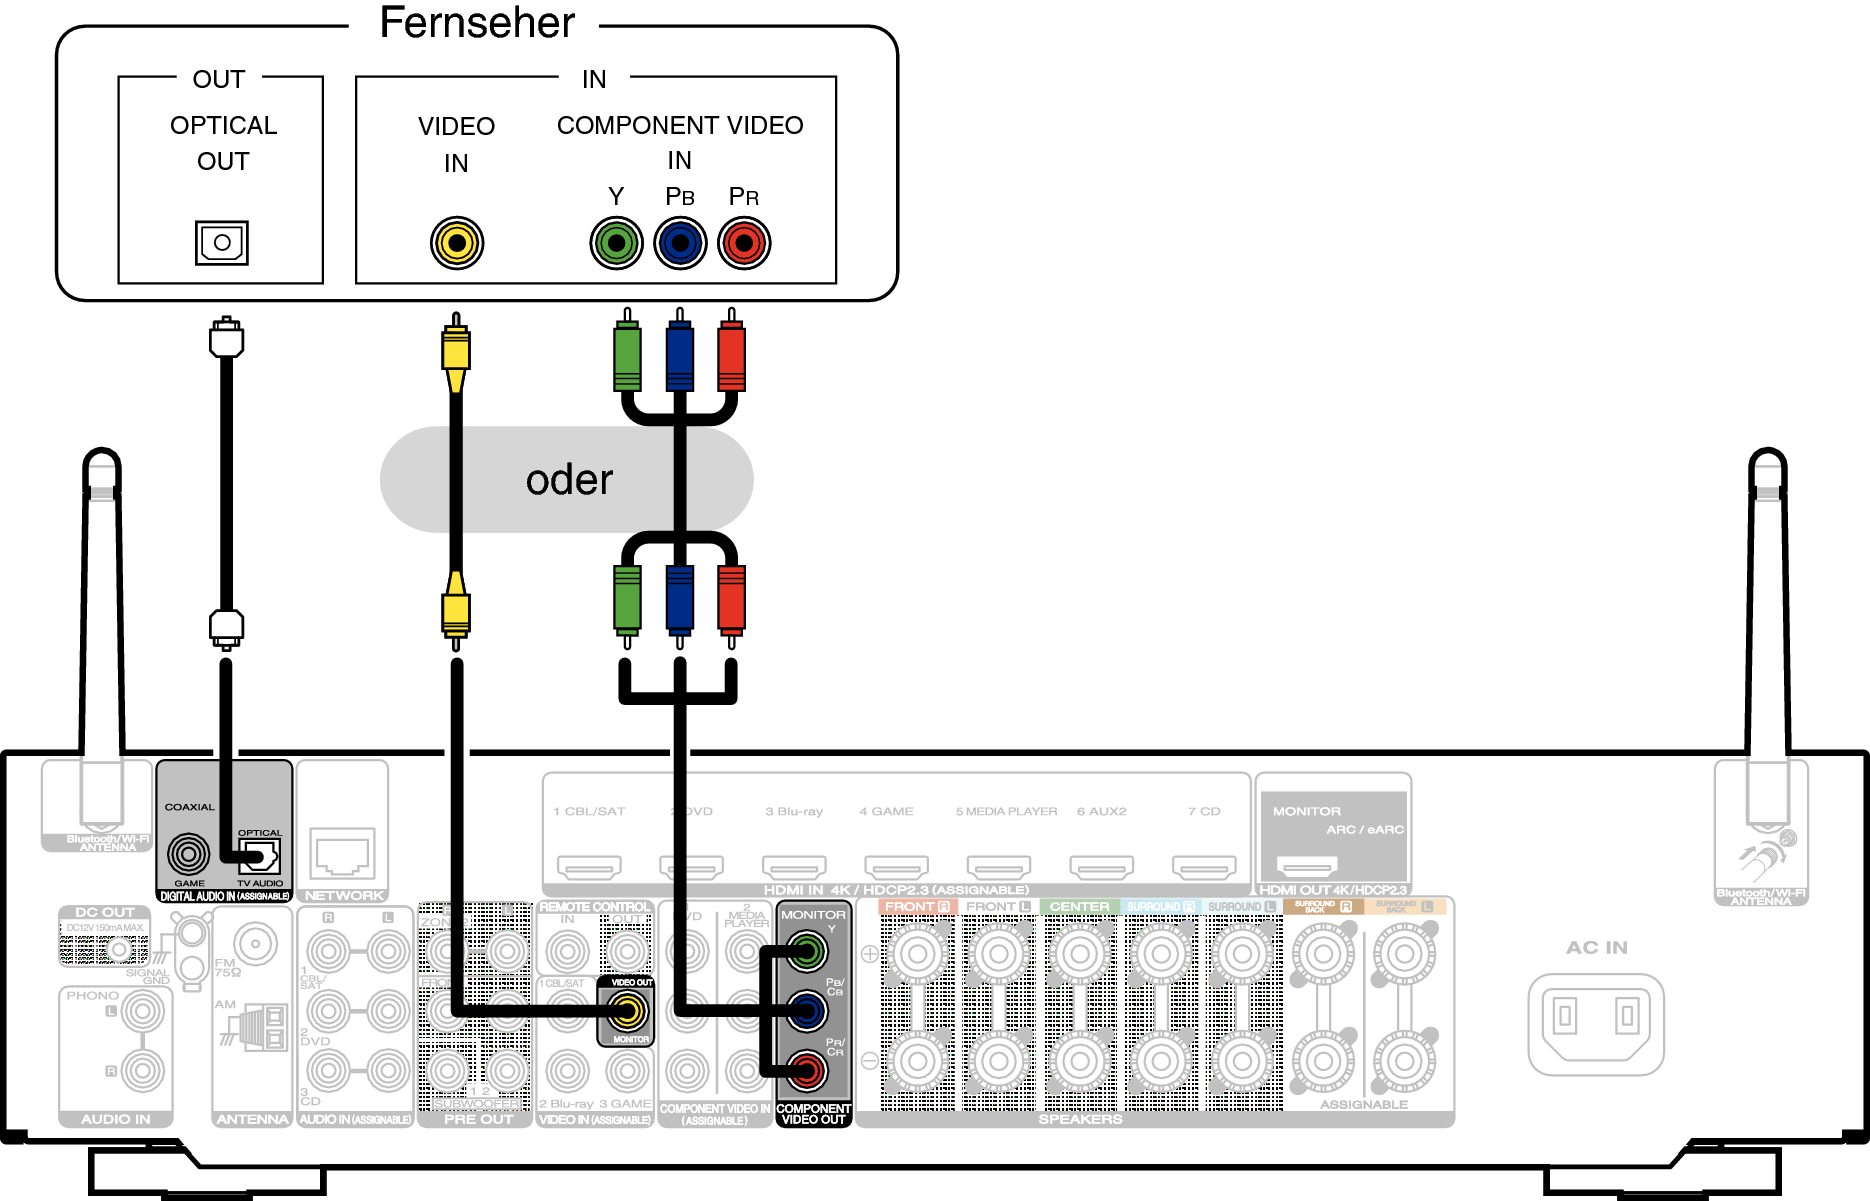Click the VIDEO IN label on the TV

[456, 144]
